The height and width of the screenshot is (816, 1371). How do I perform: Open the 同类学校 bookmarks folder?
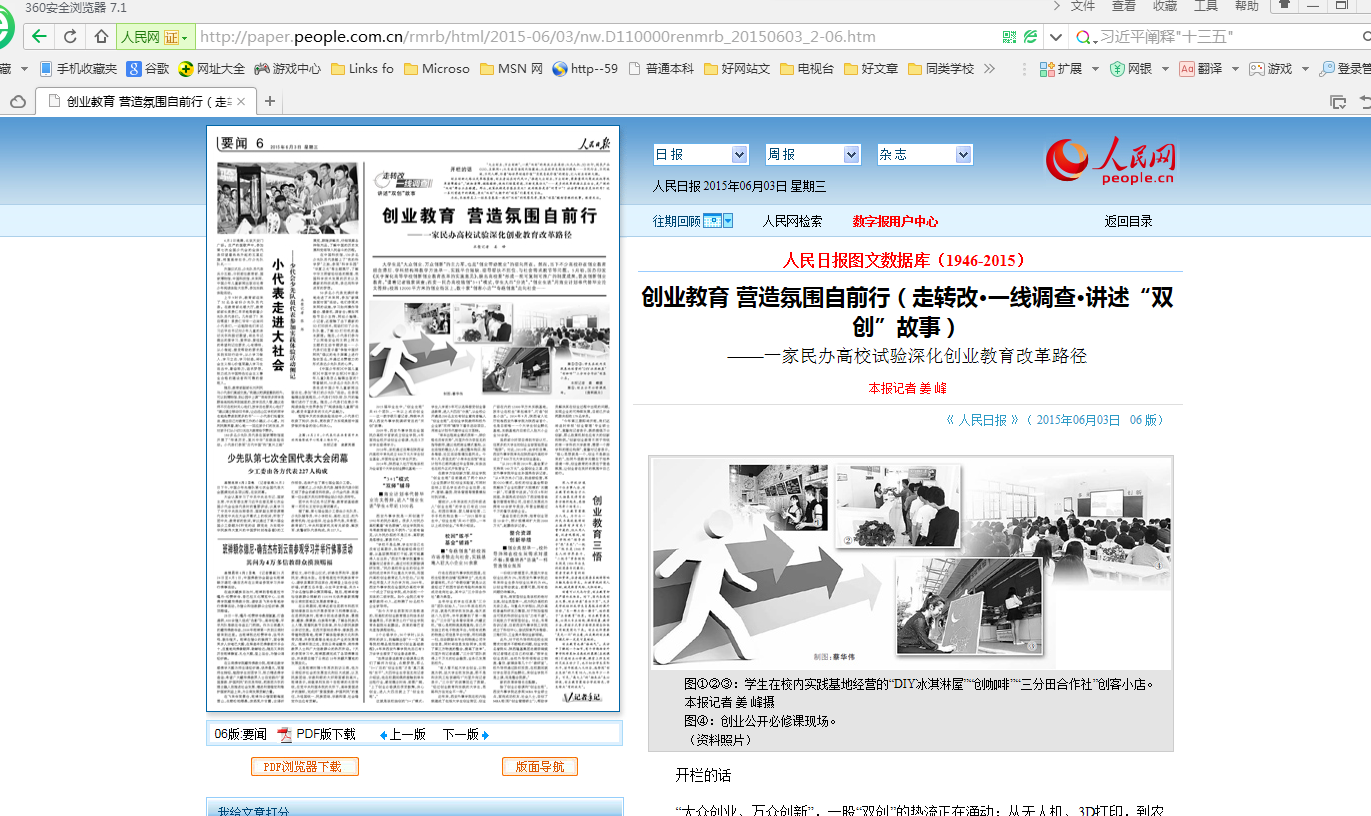click(x=941, y=69)
